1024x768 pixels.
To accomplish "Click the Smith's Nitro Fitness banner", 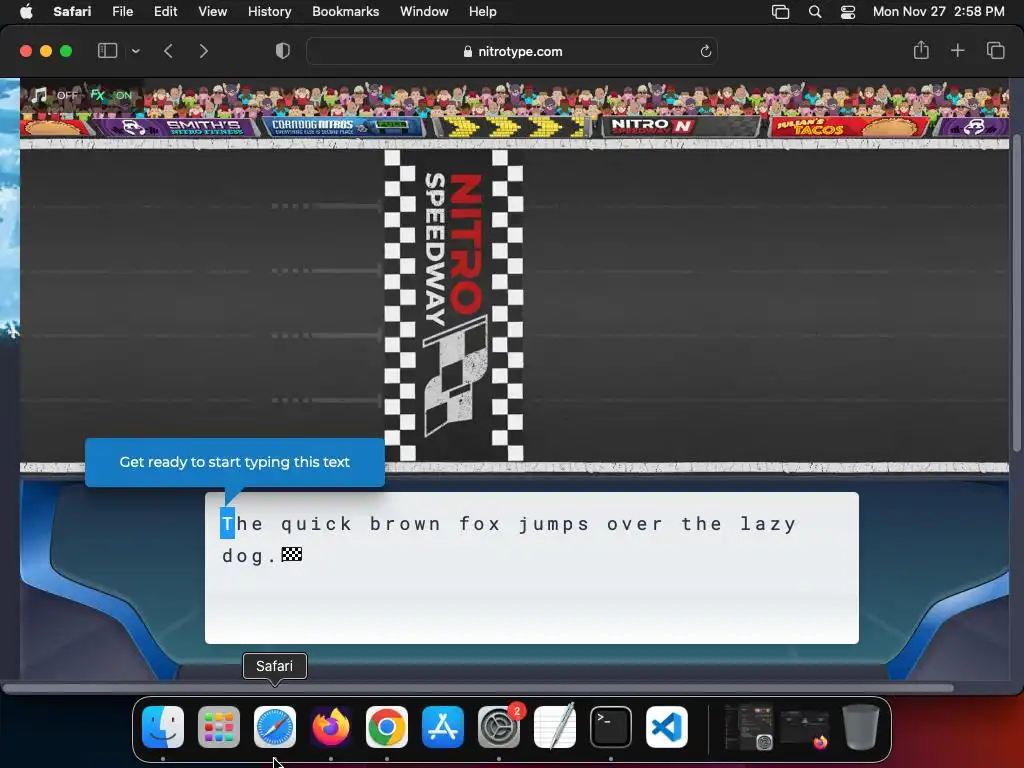I will [x=178, y=127].
